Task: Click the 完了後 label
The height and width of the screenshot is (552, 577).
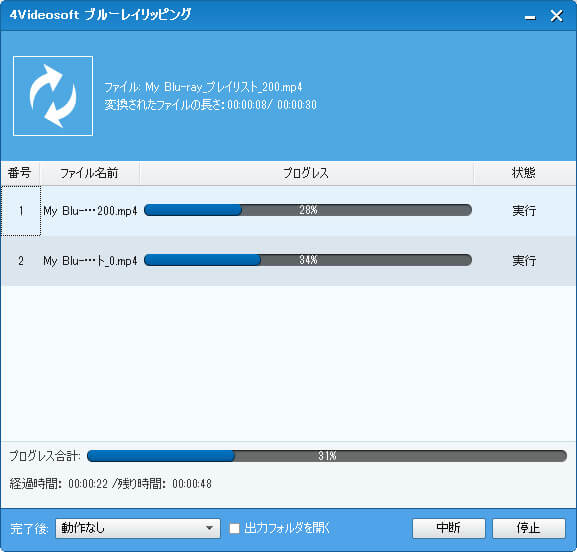Action: tap(29, 529)
